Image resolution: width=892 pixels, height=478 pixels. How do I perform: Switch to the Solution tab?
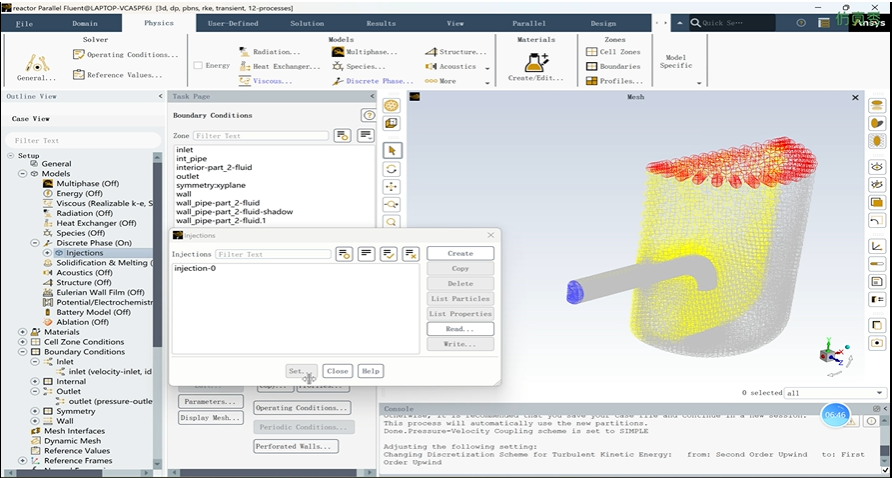[307, 23]
